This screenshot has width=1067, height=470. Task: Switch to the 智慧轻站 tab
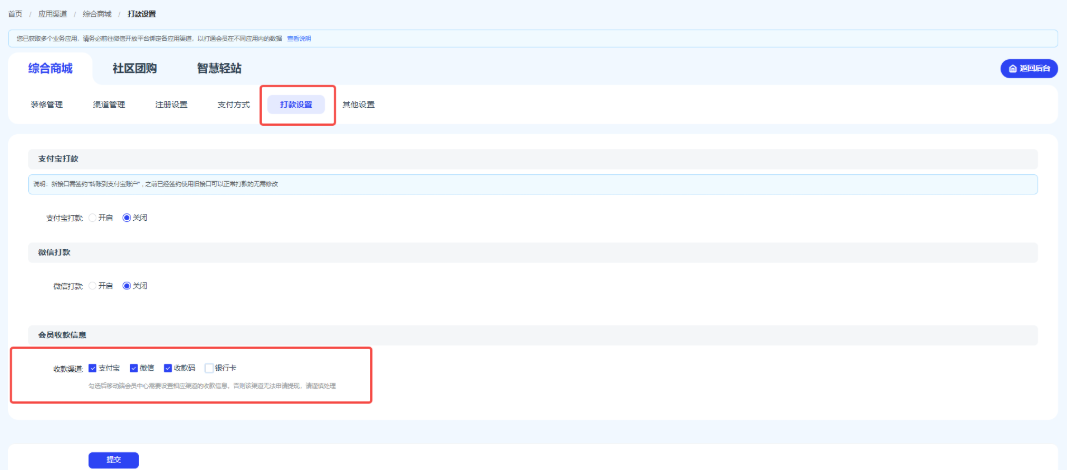tap(218, 69)
